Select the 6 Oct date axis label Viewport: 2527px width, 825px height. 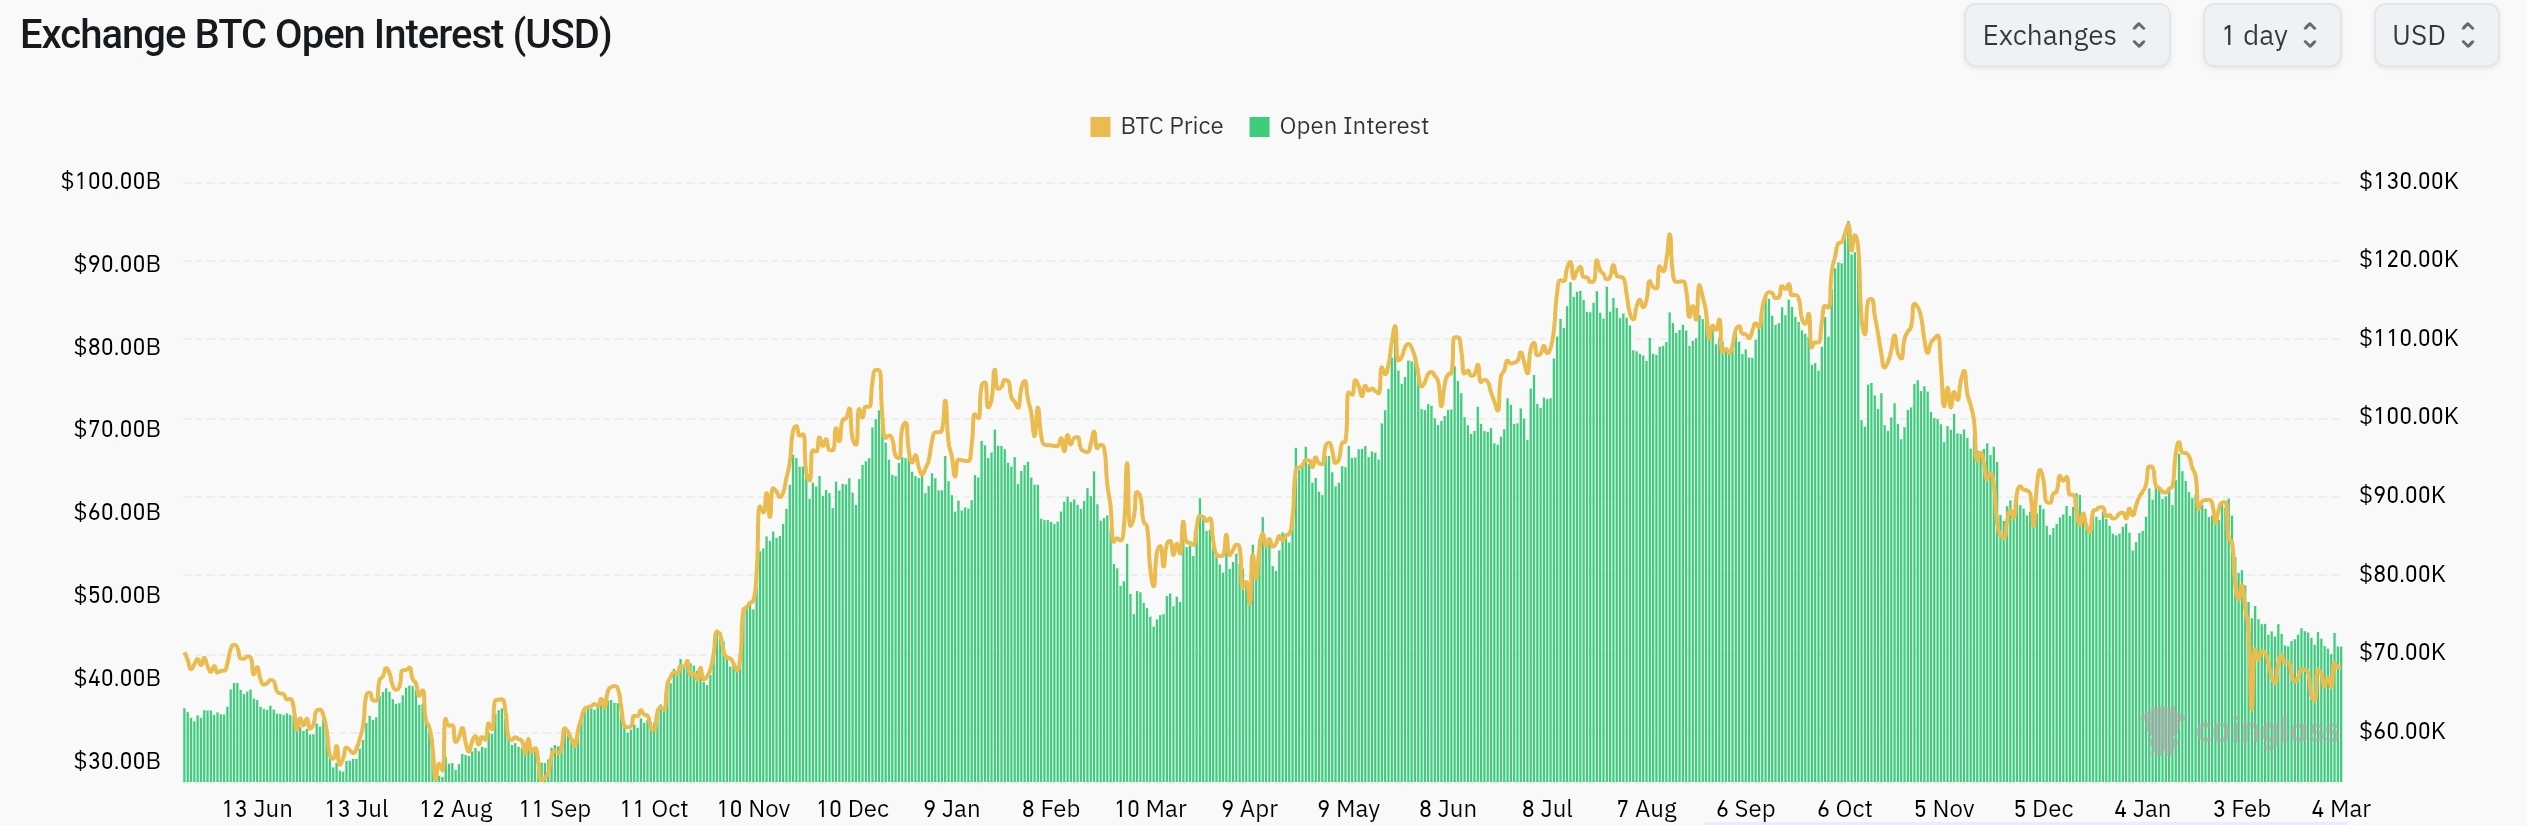coord(1844,808)
